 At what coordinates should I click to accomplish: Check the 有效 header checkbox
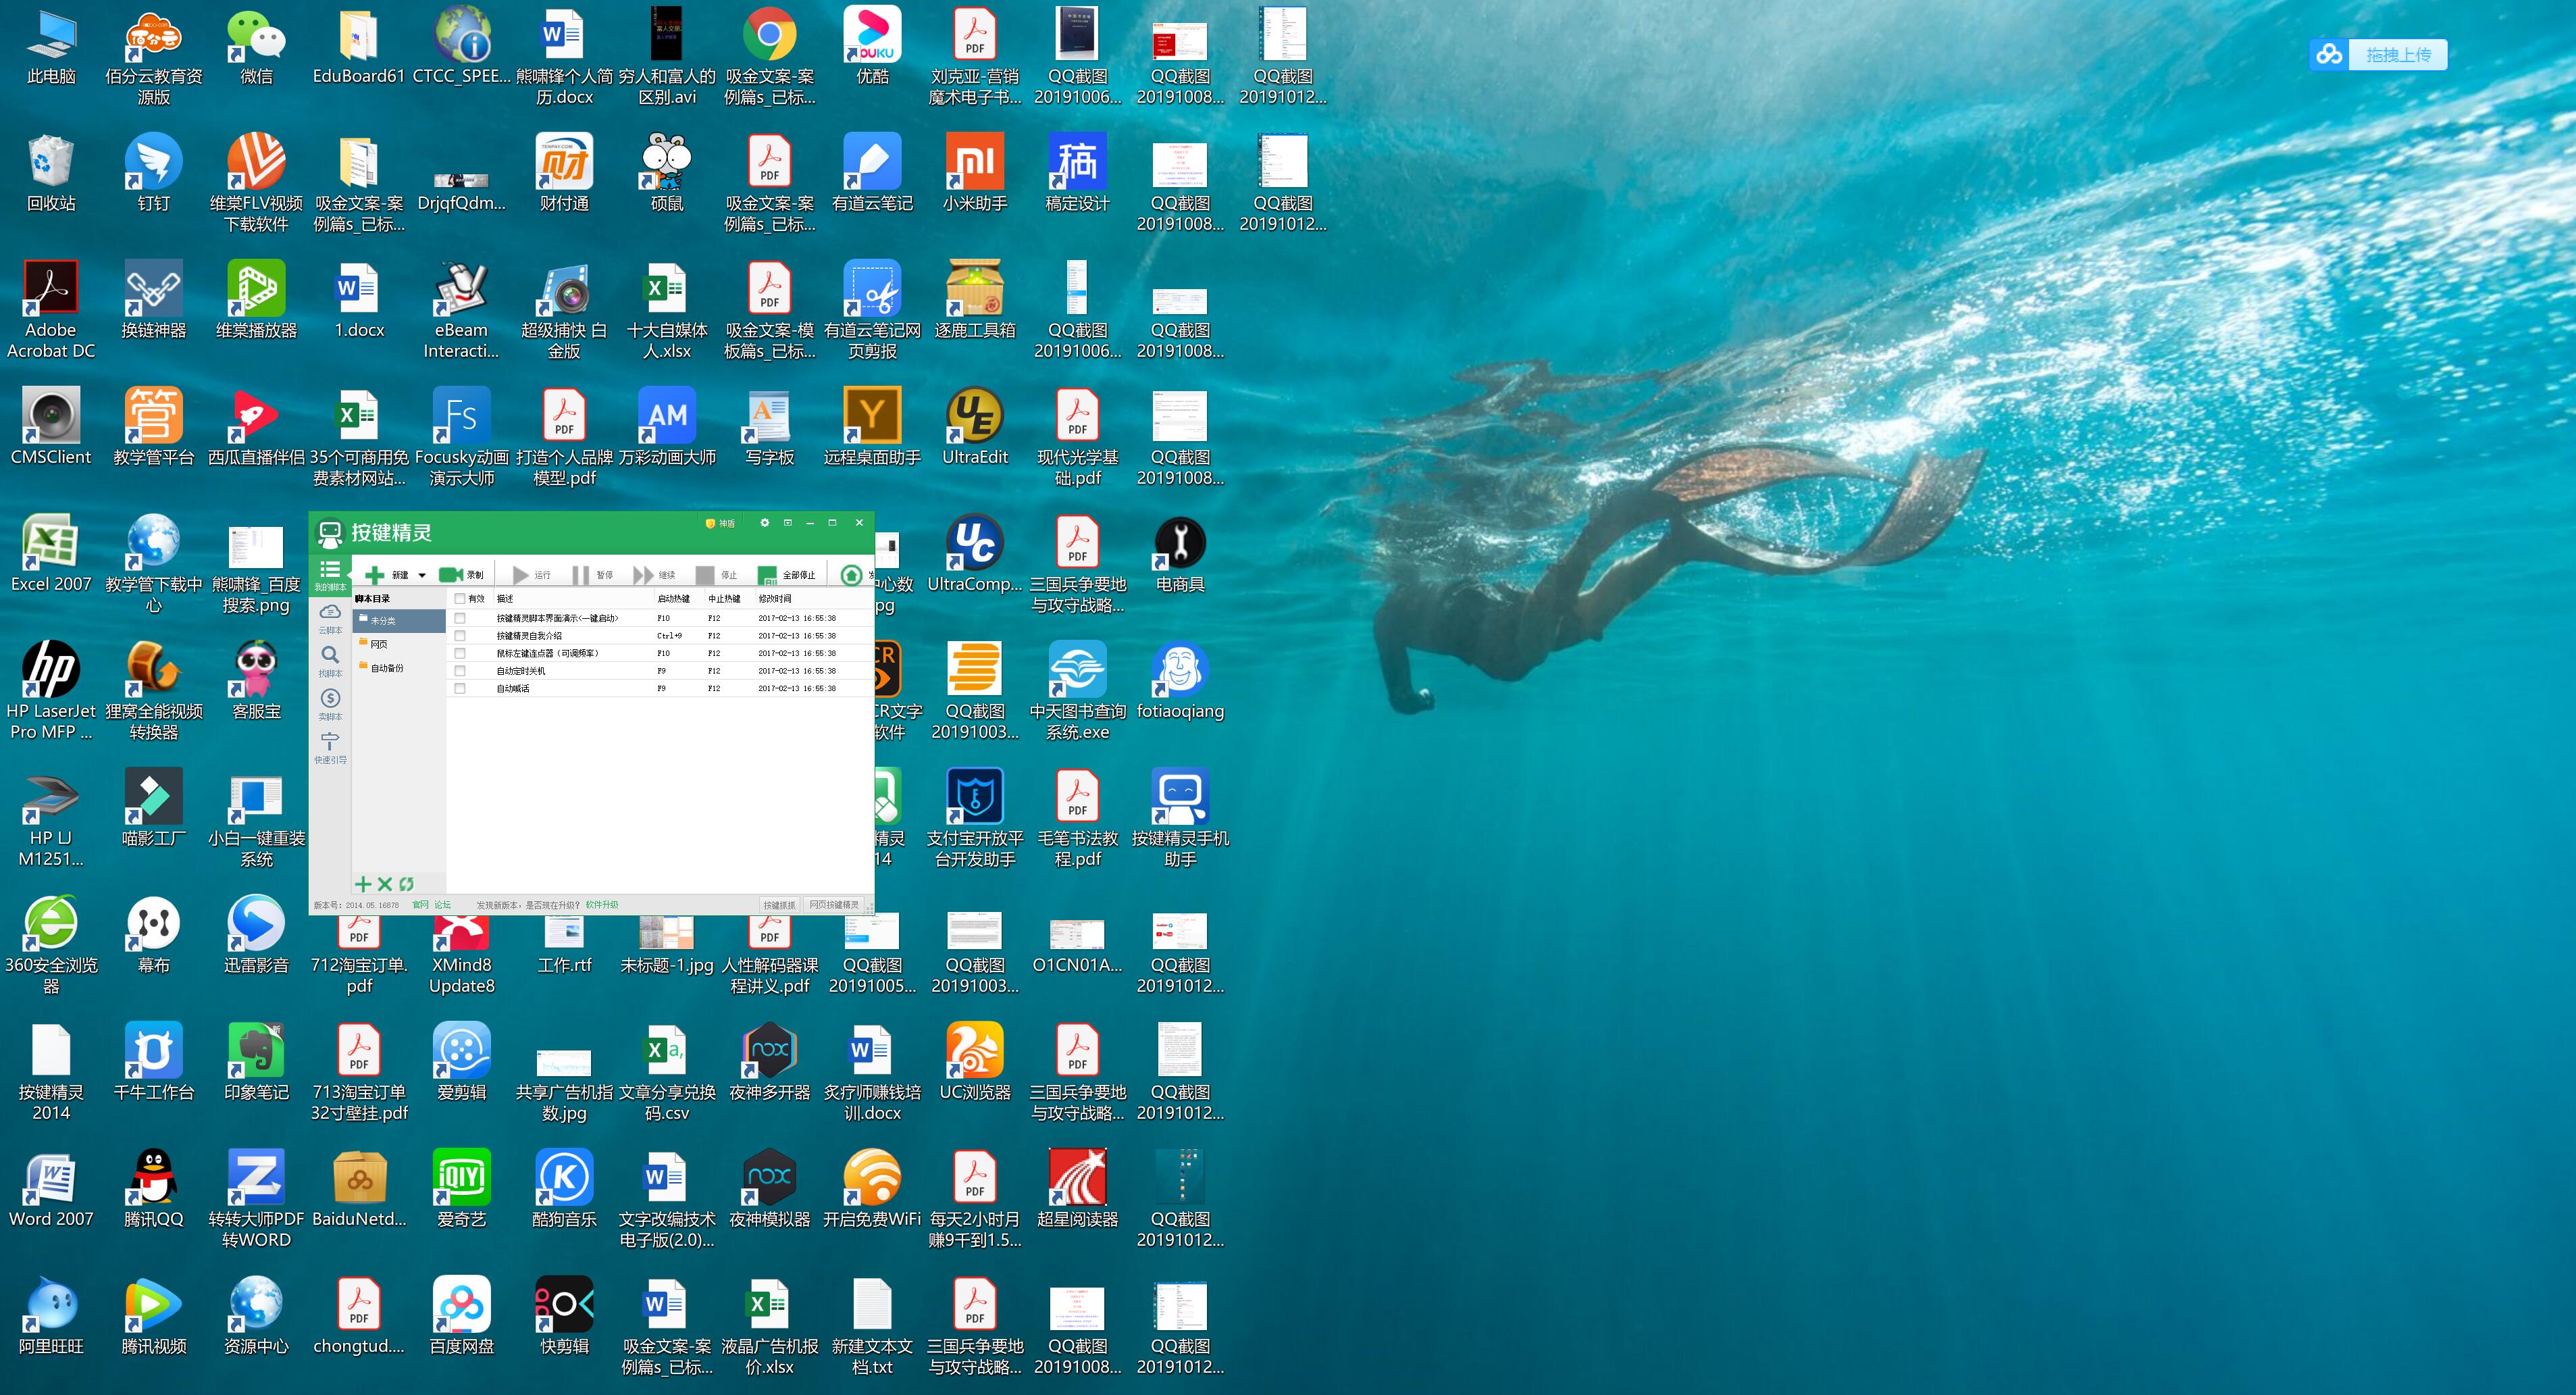click(x=460, y=599)
